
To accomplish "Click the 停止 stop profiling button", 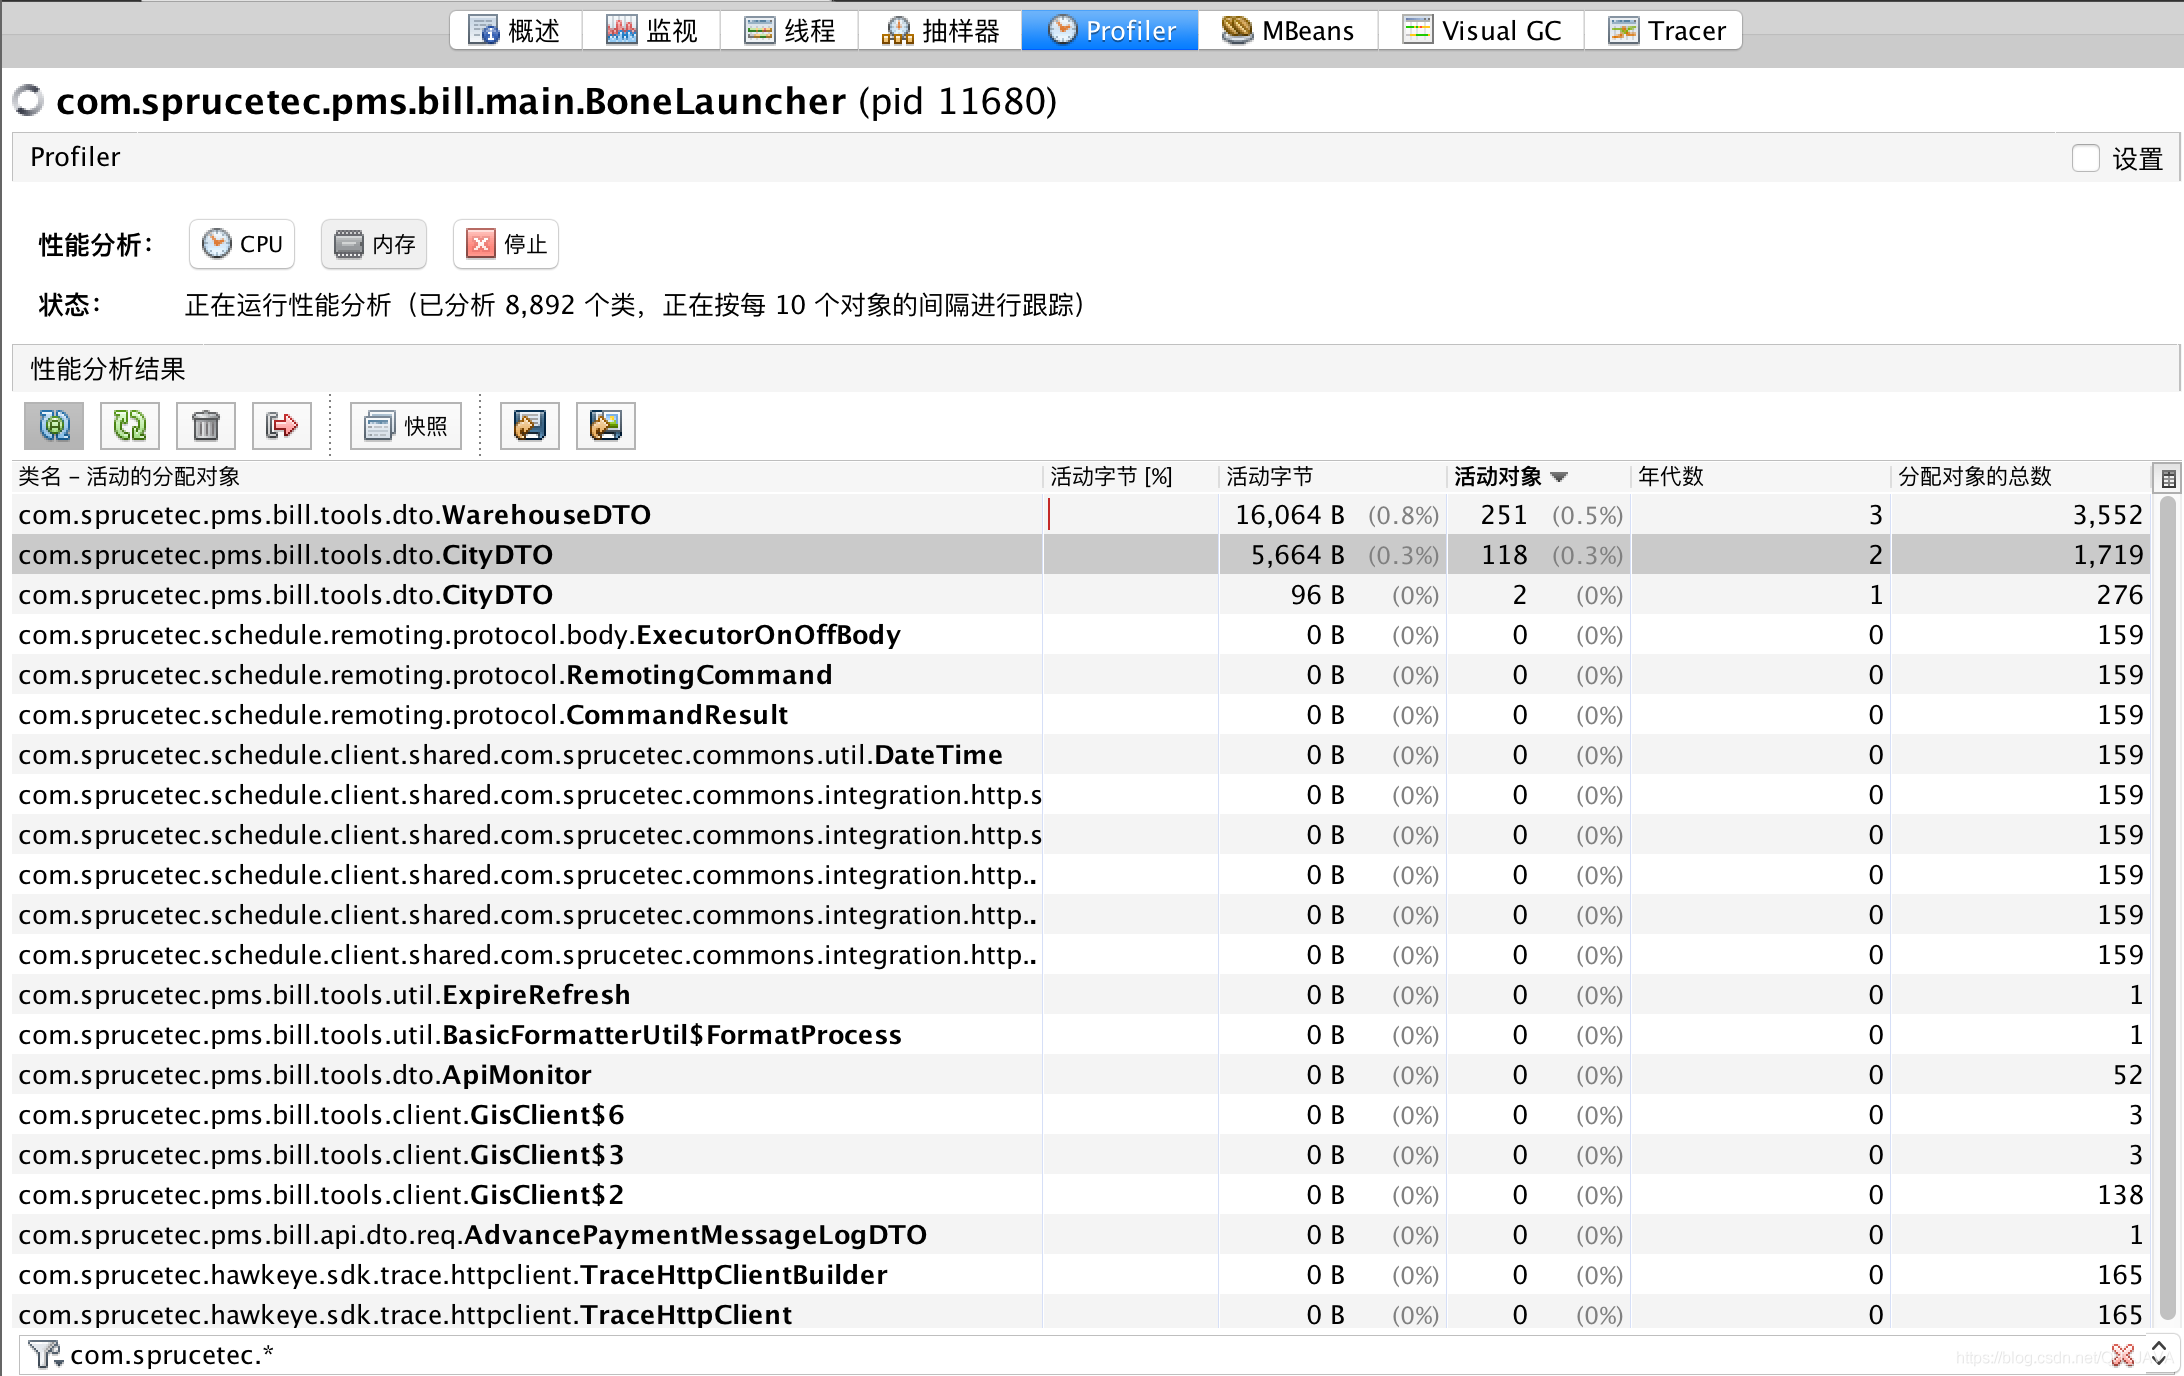I will coord(506,244).
